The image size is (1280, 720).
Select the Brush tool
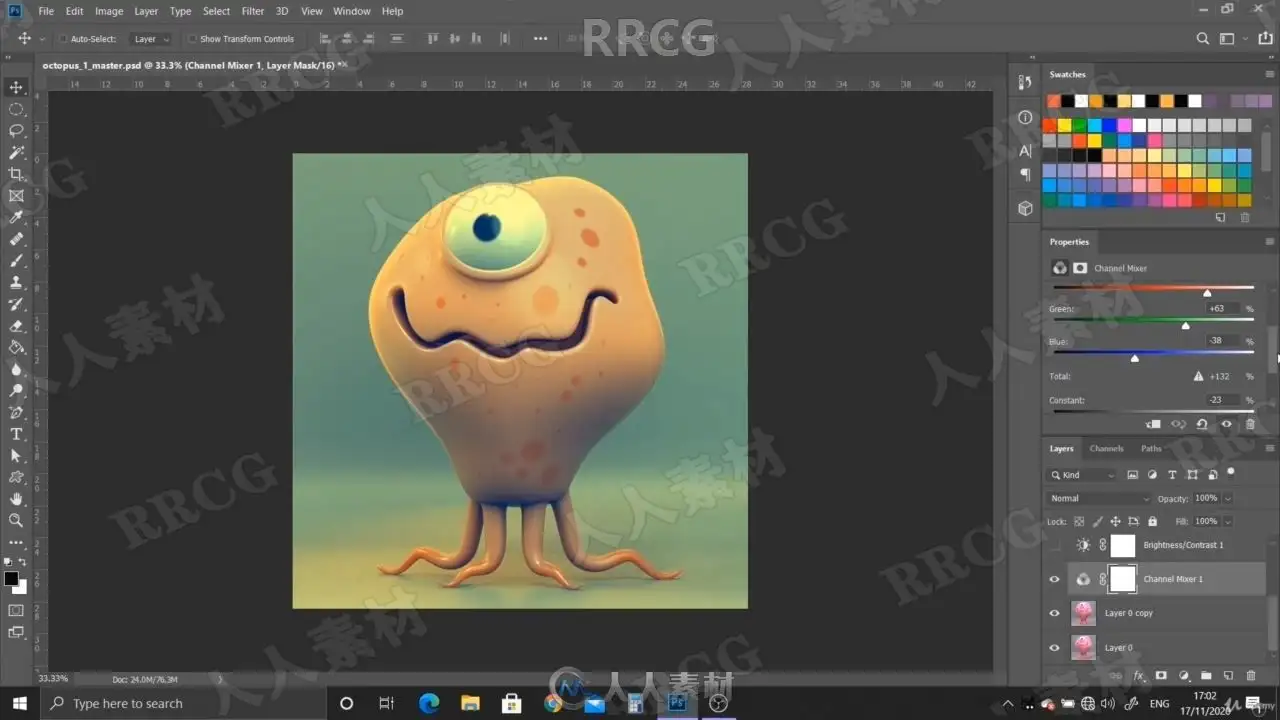(x=16, y=261)
